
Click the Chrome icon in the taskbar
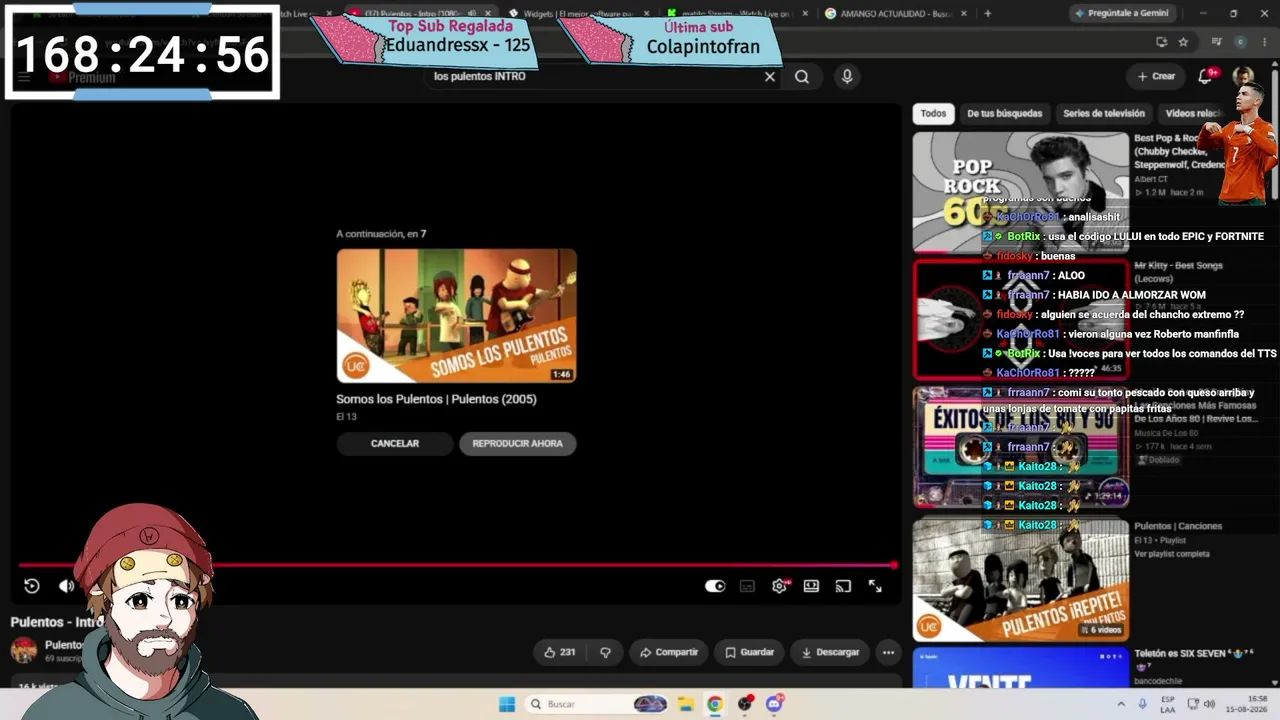[715, 704]
